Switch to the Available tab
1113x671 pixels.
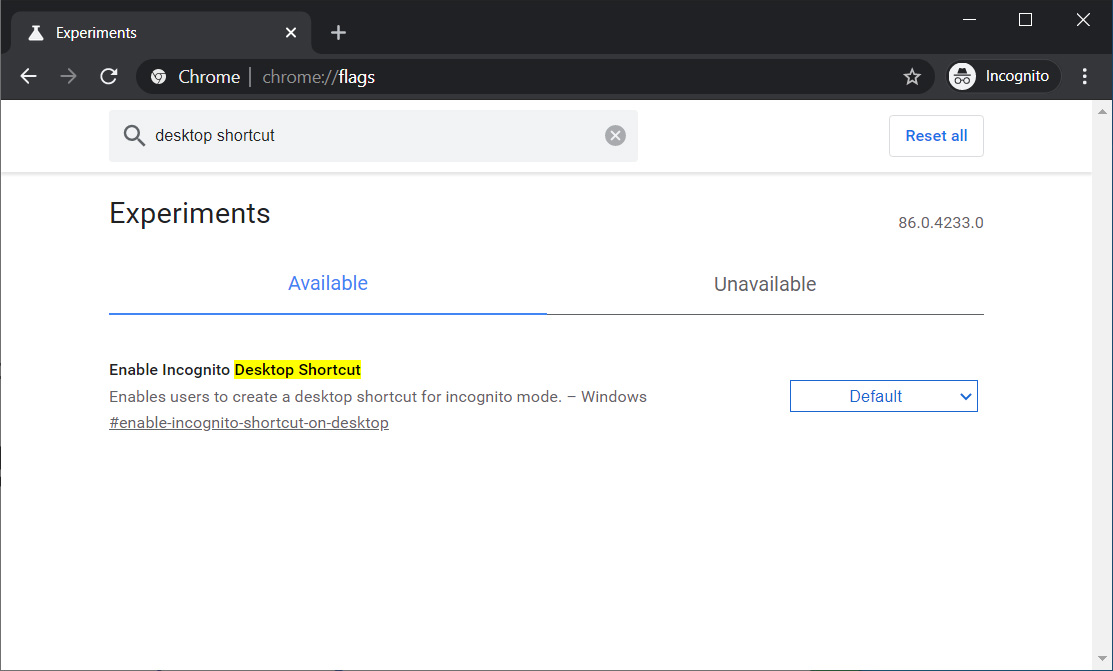pyautogui.click(x=328, y=283)
